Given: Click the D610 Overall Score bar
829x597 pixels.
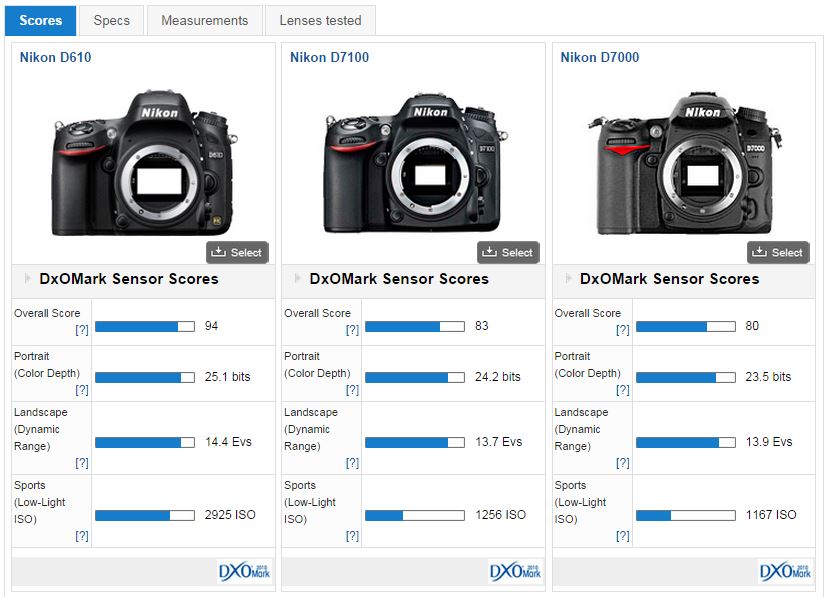Looking at the screenshot, I should (145, 327).
